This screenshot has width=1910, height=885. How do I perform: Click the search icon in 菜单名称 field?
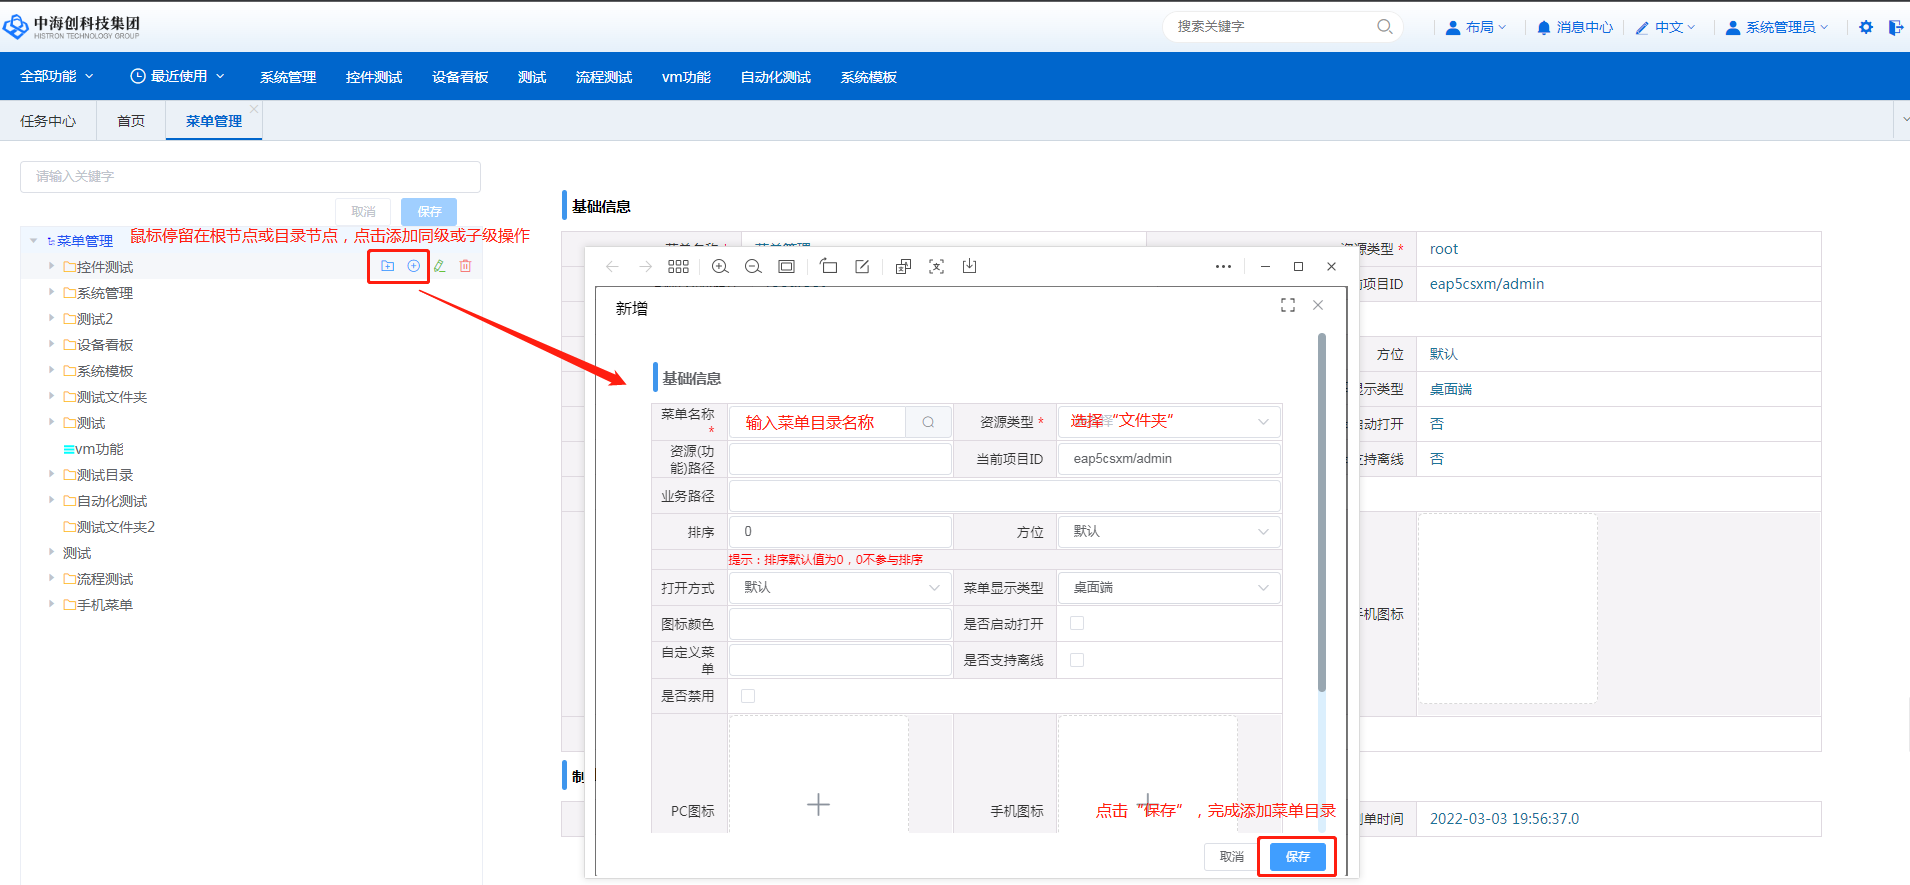(928, 422)
